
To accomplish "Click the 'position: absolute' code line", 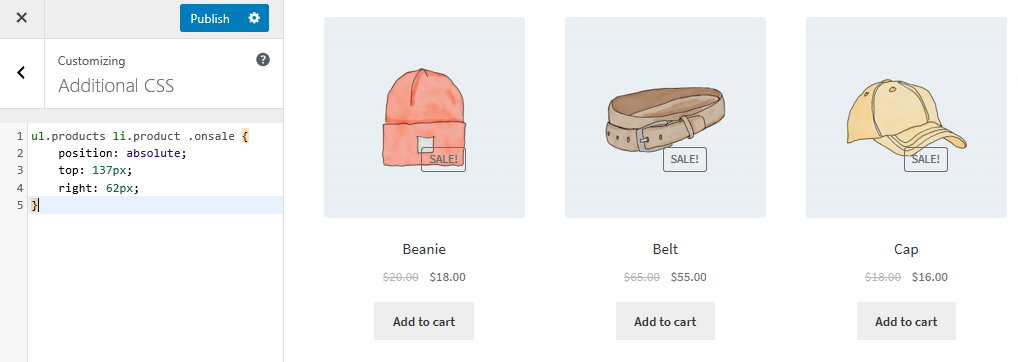I will point(156,154).
